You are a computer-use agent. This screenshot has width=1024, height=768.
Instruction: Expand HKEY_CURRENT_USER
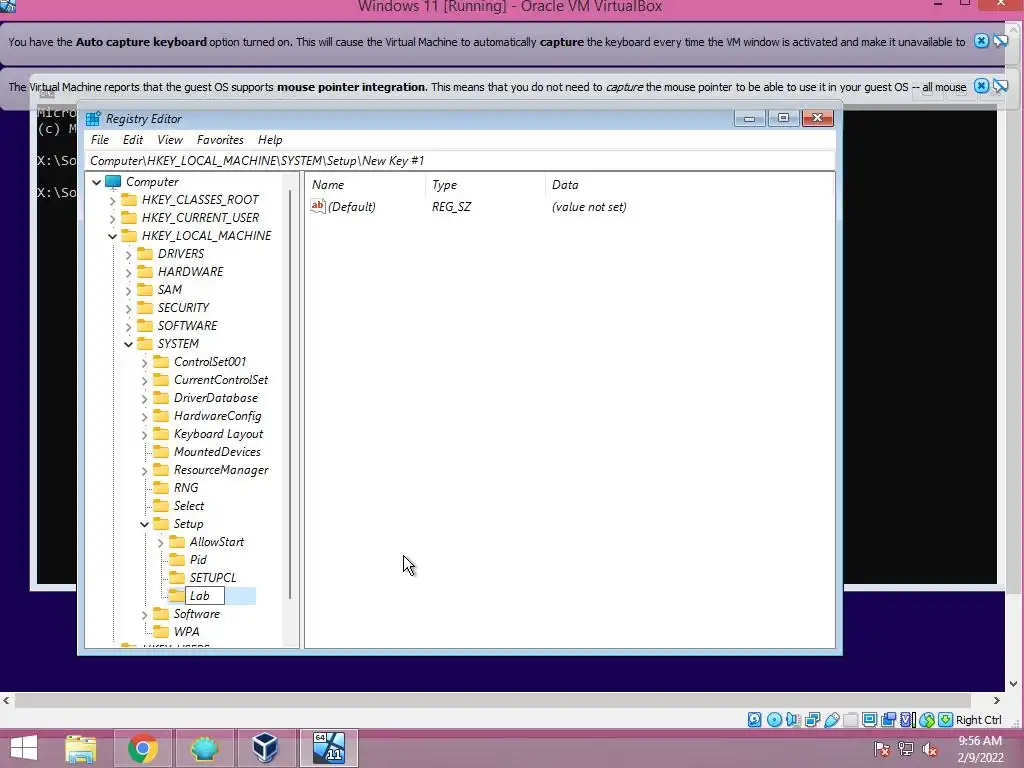(x=112, y=218)
